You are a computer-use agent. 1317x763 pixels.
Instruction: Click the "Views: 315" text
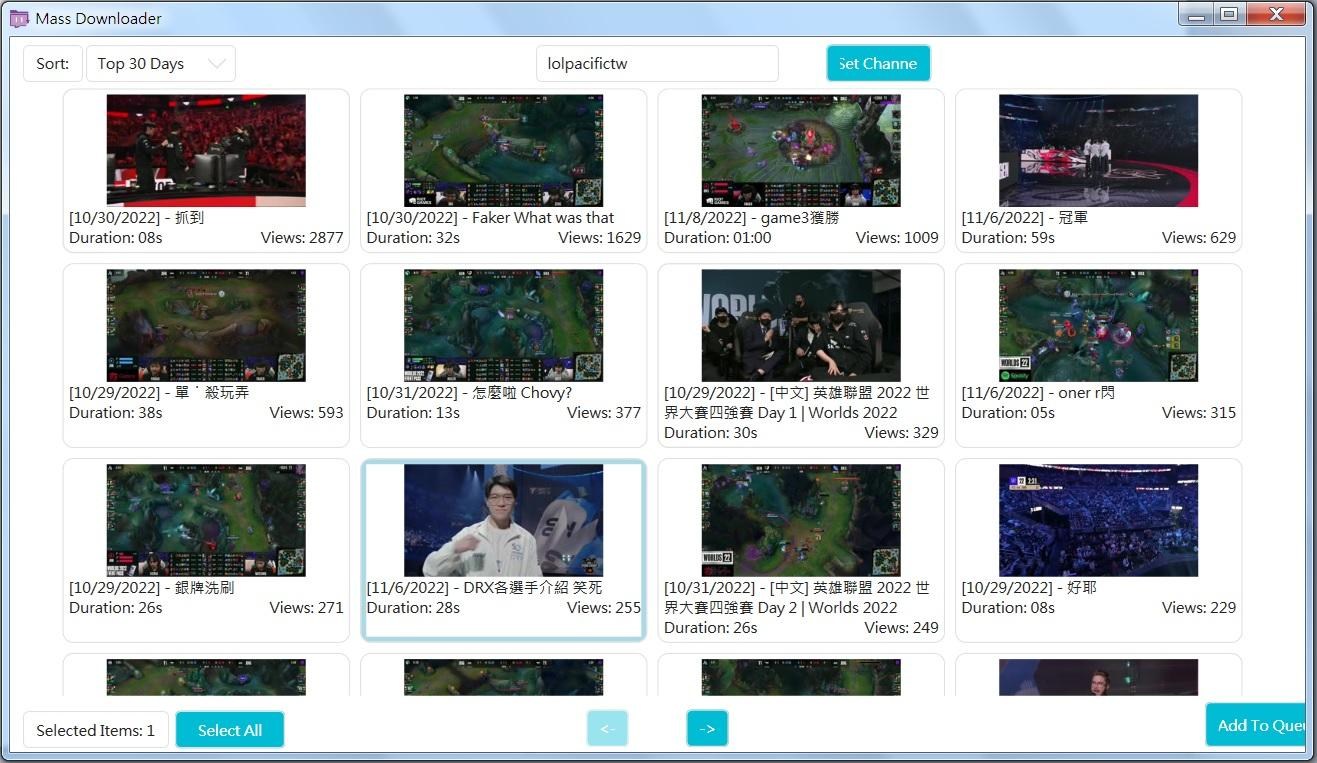click(x=1199, y=413)
